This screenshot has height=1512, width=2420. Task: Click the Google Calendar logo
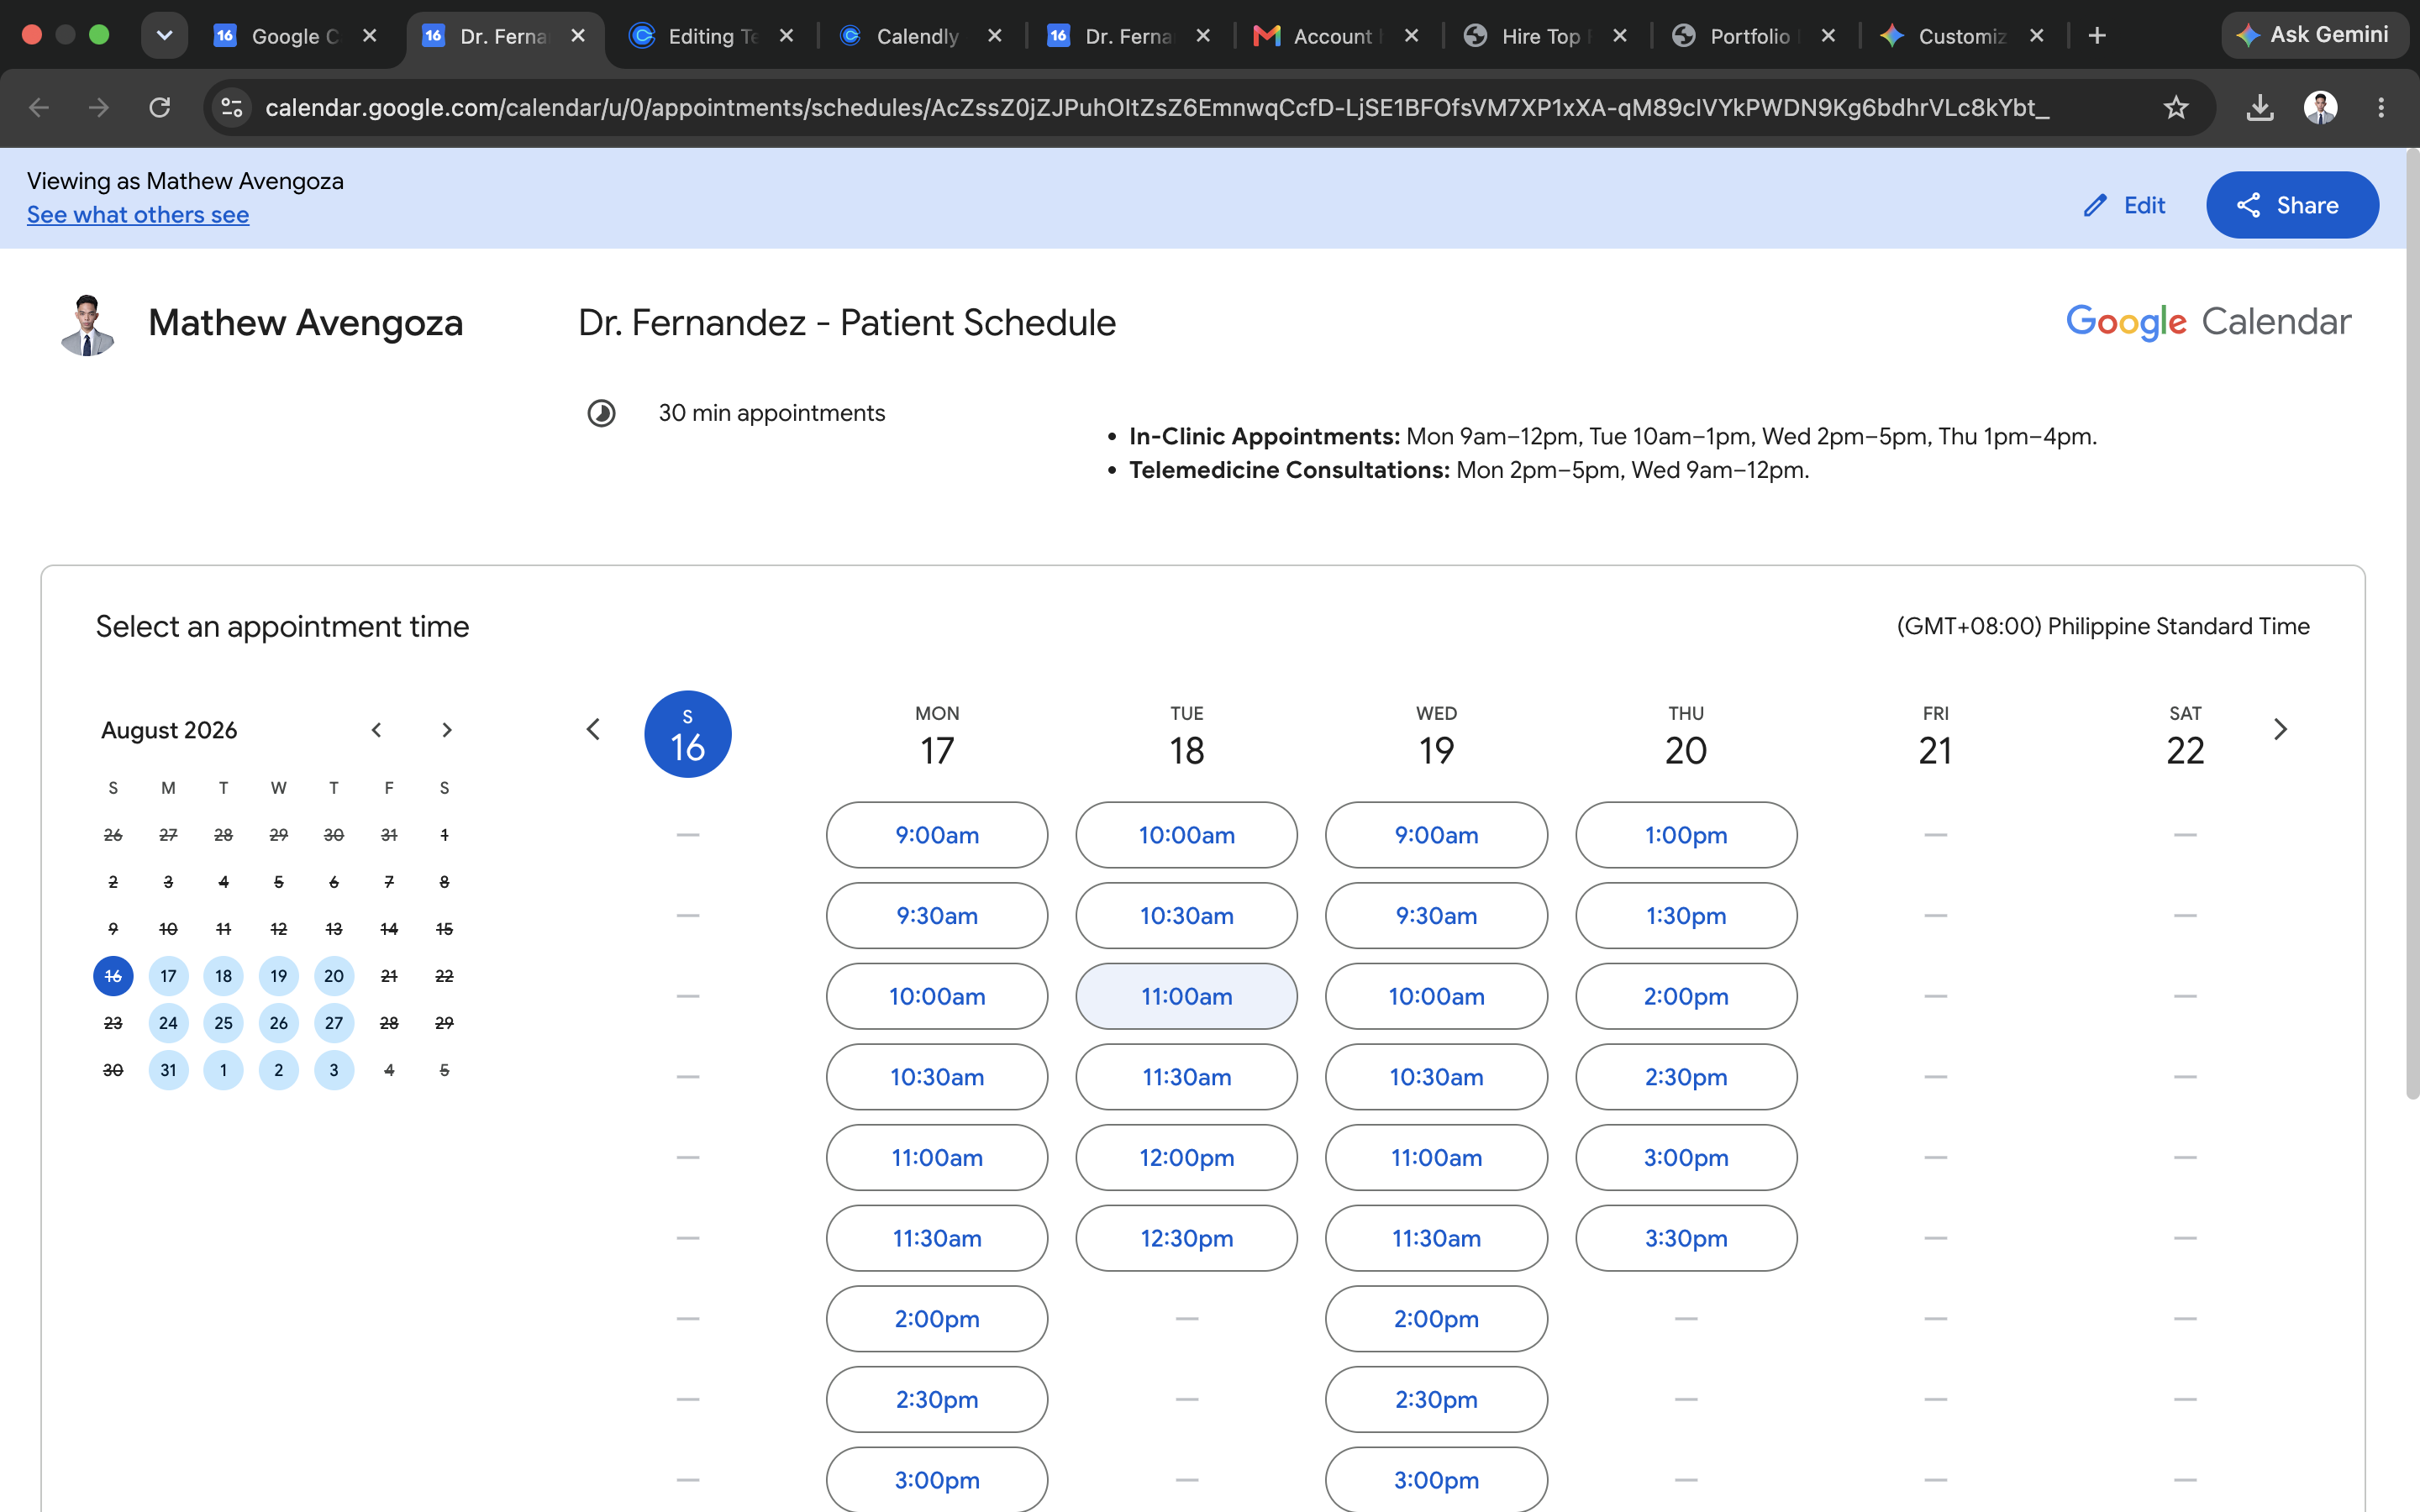(x=2208, y=322)
